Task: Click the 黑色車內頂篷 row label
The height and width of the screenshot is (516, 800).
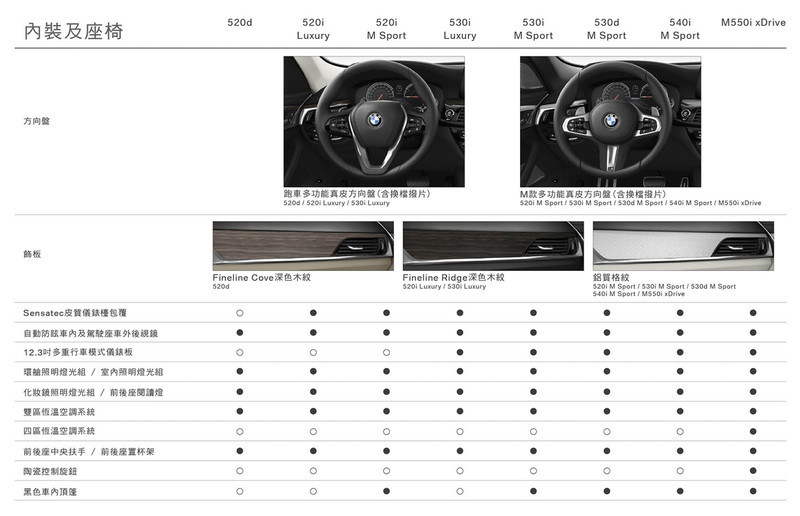Action: (50, 492)
